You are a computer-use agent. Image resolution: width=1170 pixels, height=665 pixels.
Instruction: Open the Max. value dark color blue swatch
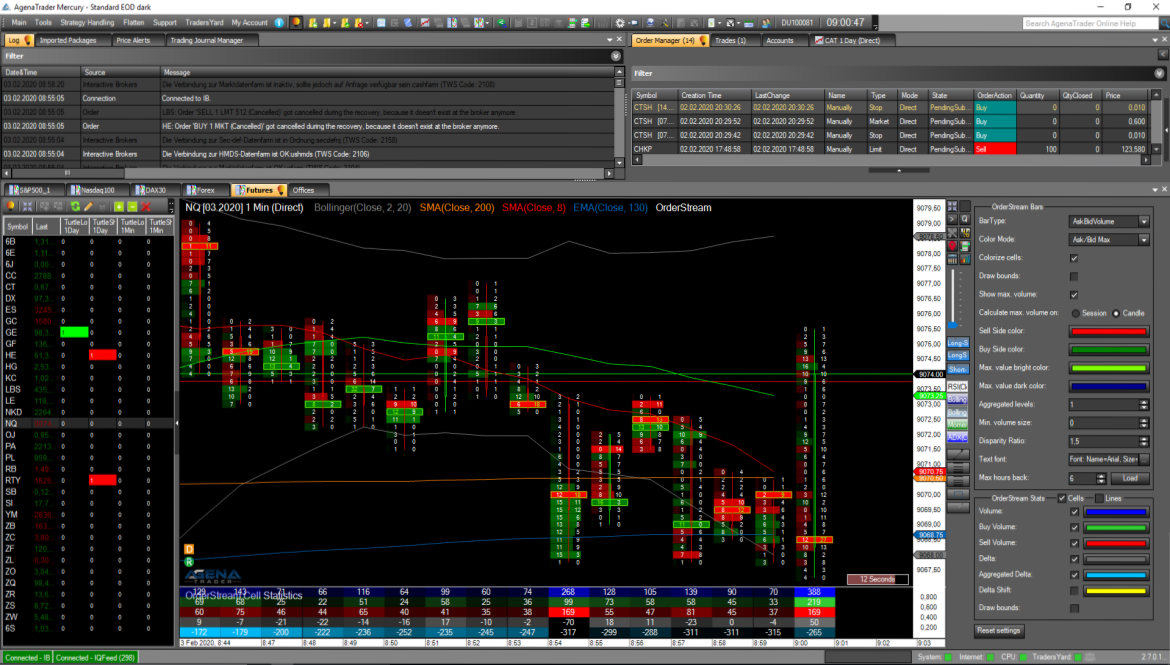coord(1109,387)
